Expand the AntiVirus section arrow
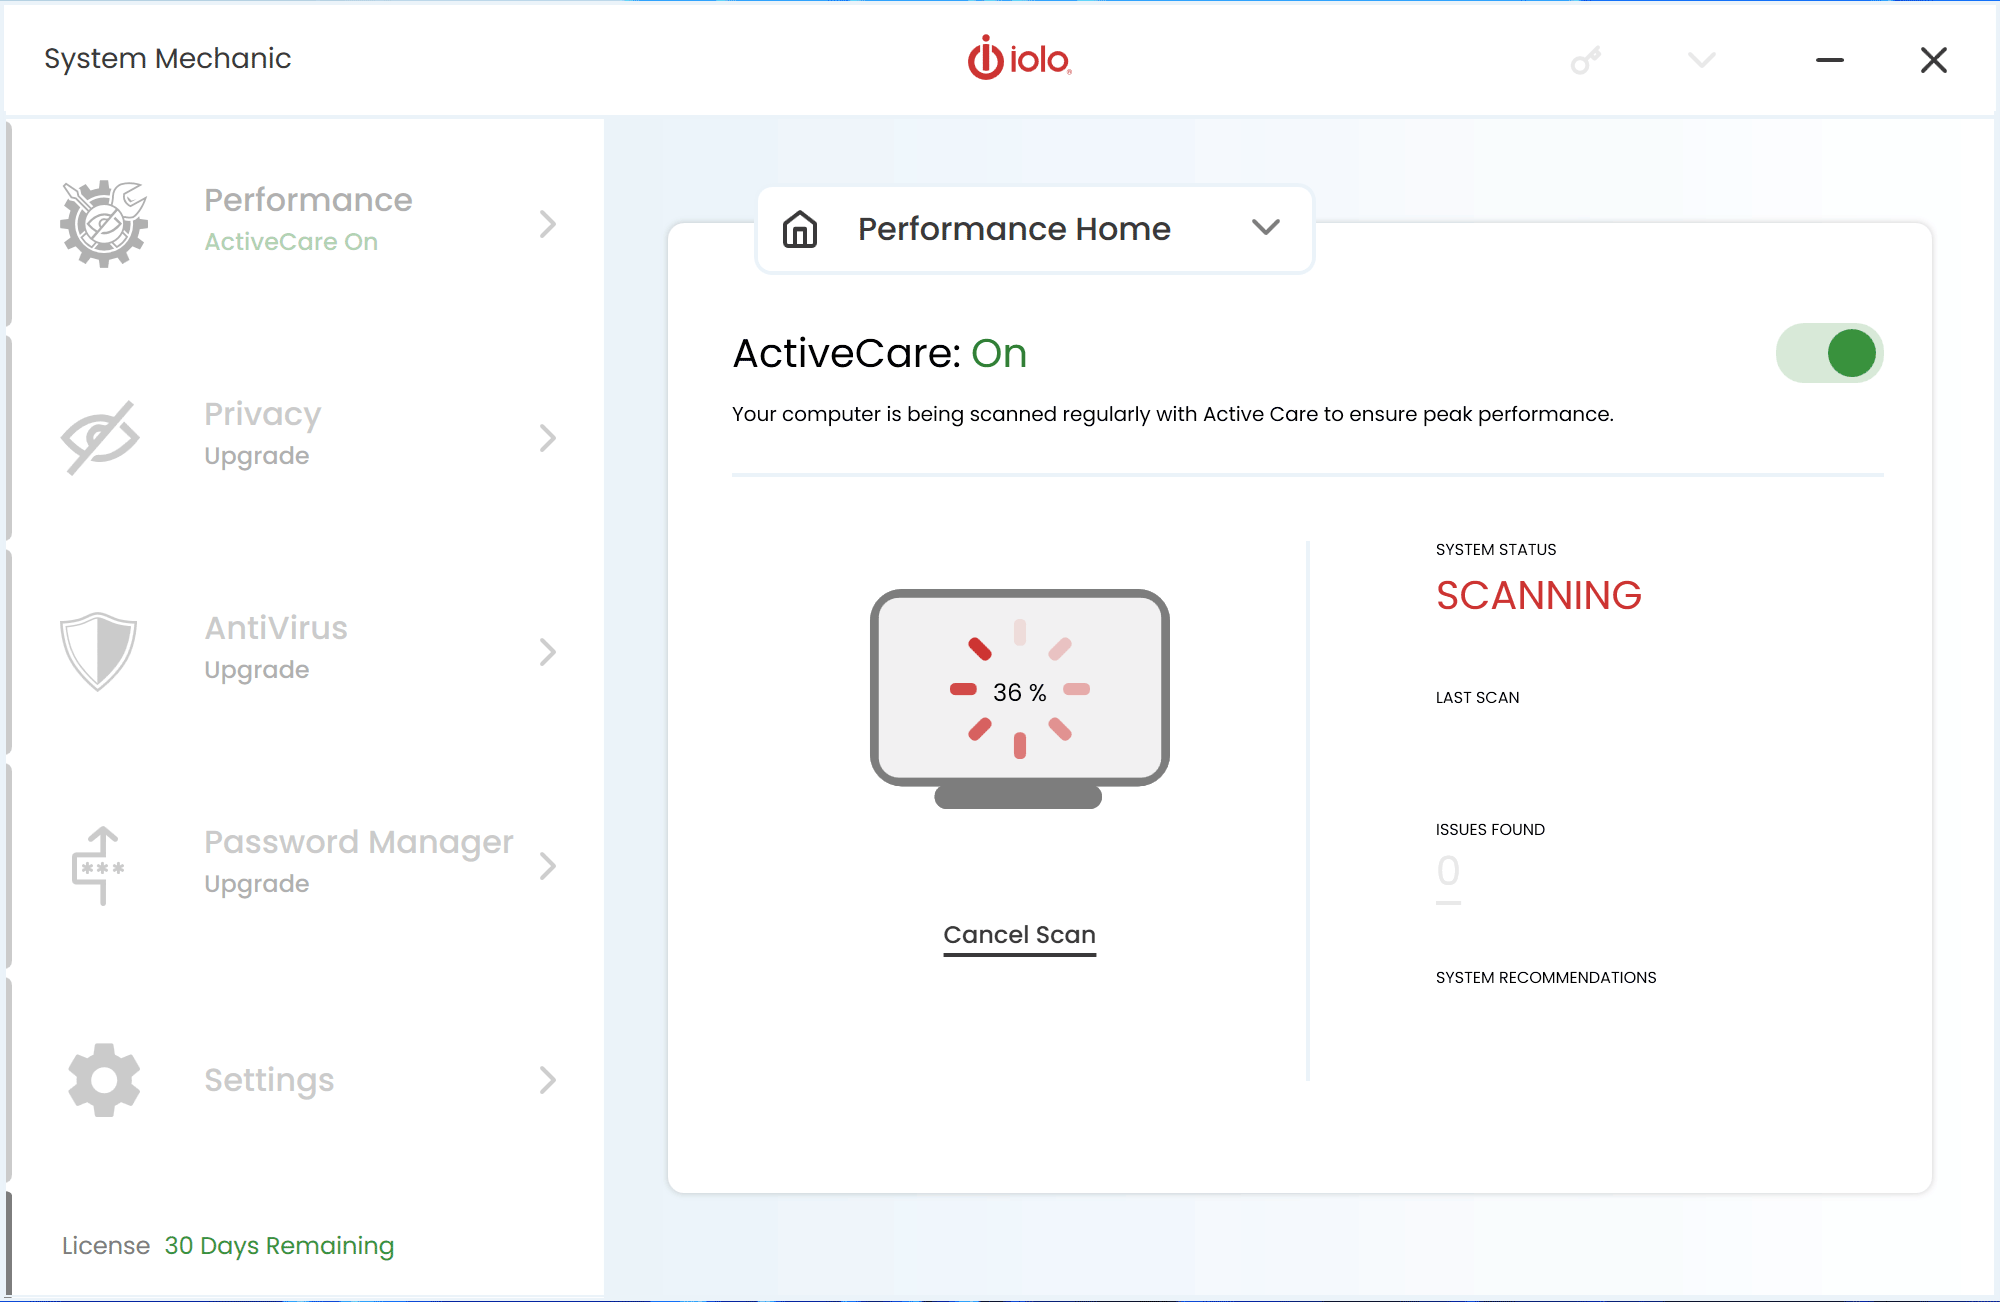Image resolution: width=2000 pixels, height=1302 pixels. [x=550, y=652]
